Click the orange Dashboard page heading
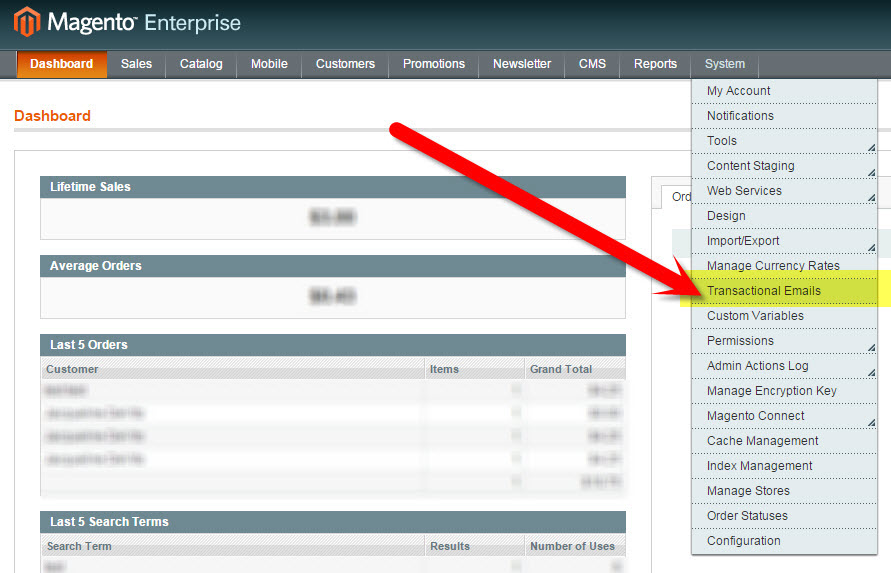Image resolution: width=891 pixels, height=573 pixels. pos(52,116)
